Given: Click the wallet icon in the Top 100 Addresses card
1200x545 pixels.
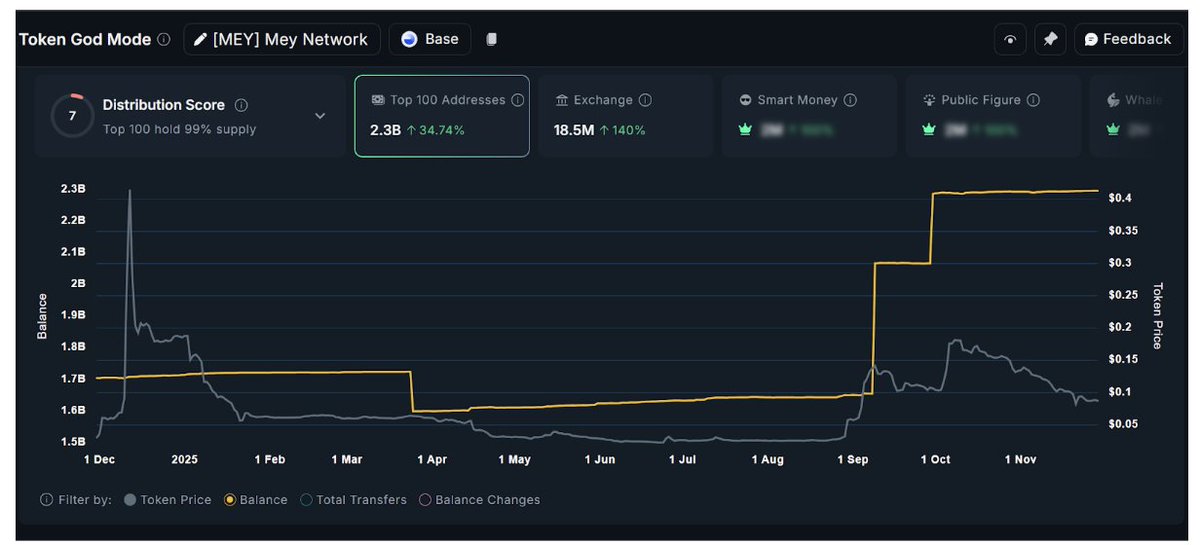Looking at the screenshot, I should click(x=377, y=100).
